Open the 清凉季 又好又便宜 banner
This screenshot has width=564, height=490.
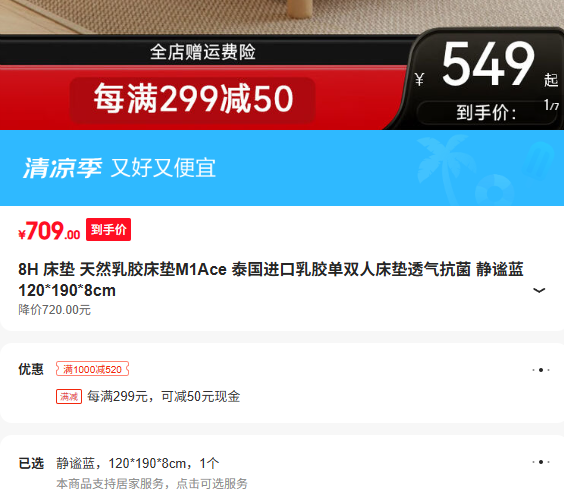point(282,168)
